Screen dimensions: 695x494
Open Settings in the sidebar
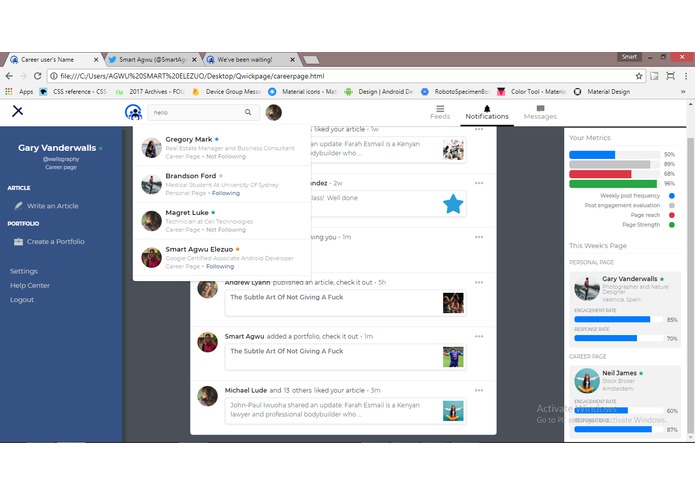[23, 271]
